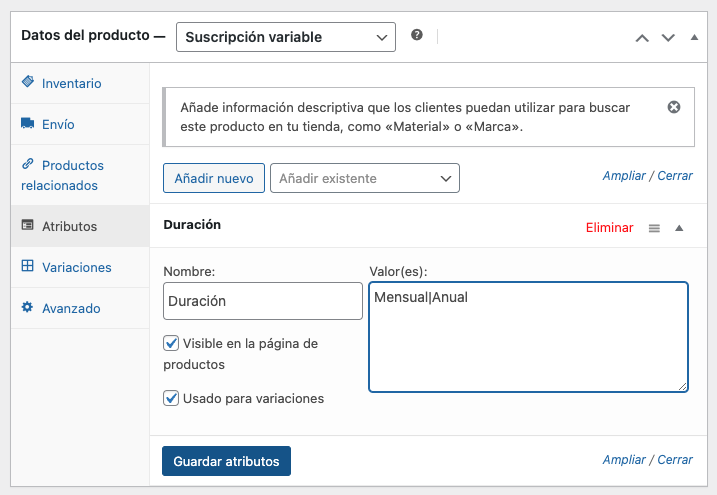The width and height of the screenshot is (717, 495).
Task: Click the Duración attribute heading
Action: coord(192,224)
